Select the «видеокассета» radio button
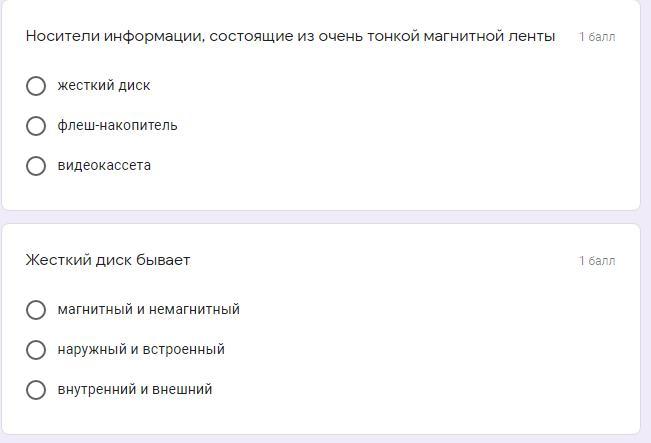 click(x=36, y=166)
